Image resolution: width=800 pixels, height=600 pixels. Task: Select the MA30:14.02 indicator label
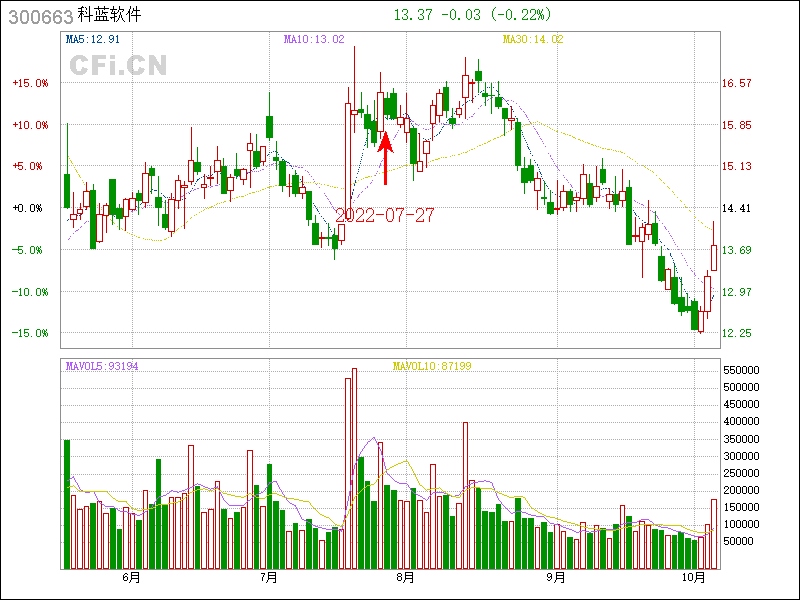pyautogui.click(x=533, y=40)
